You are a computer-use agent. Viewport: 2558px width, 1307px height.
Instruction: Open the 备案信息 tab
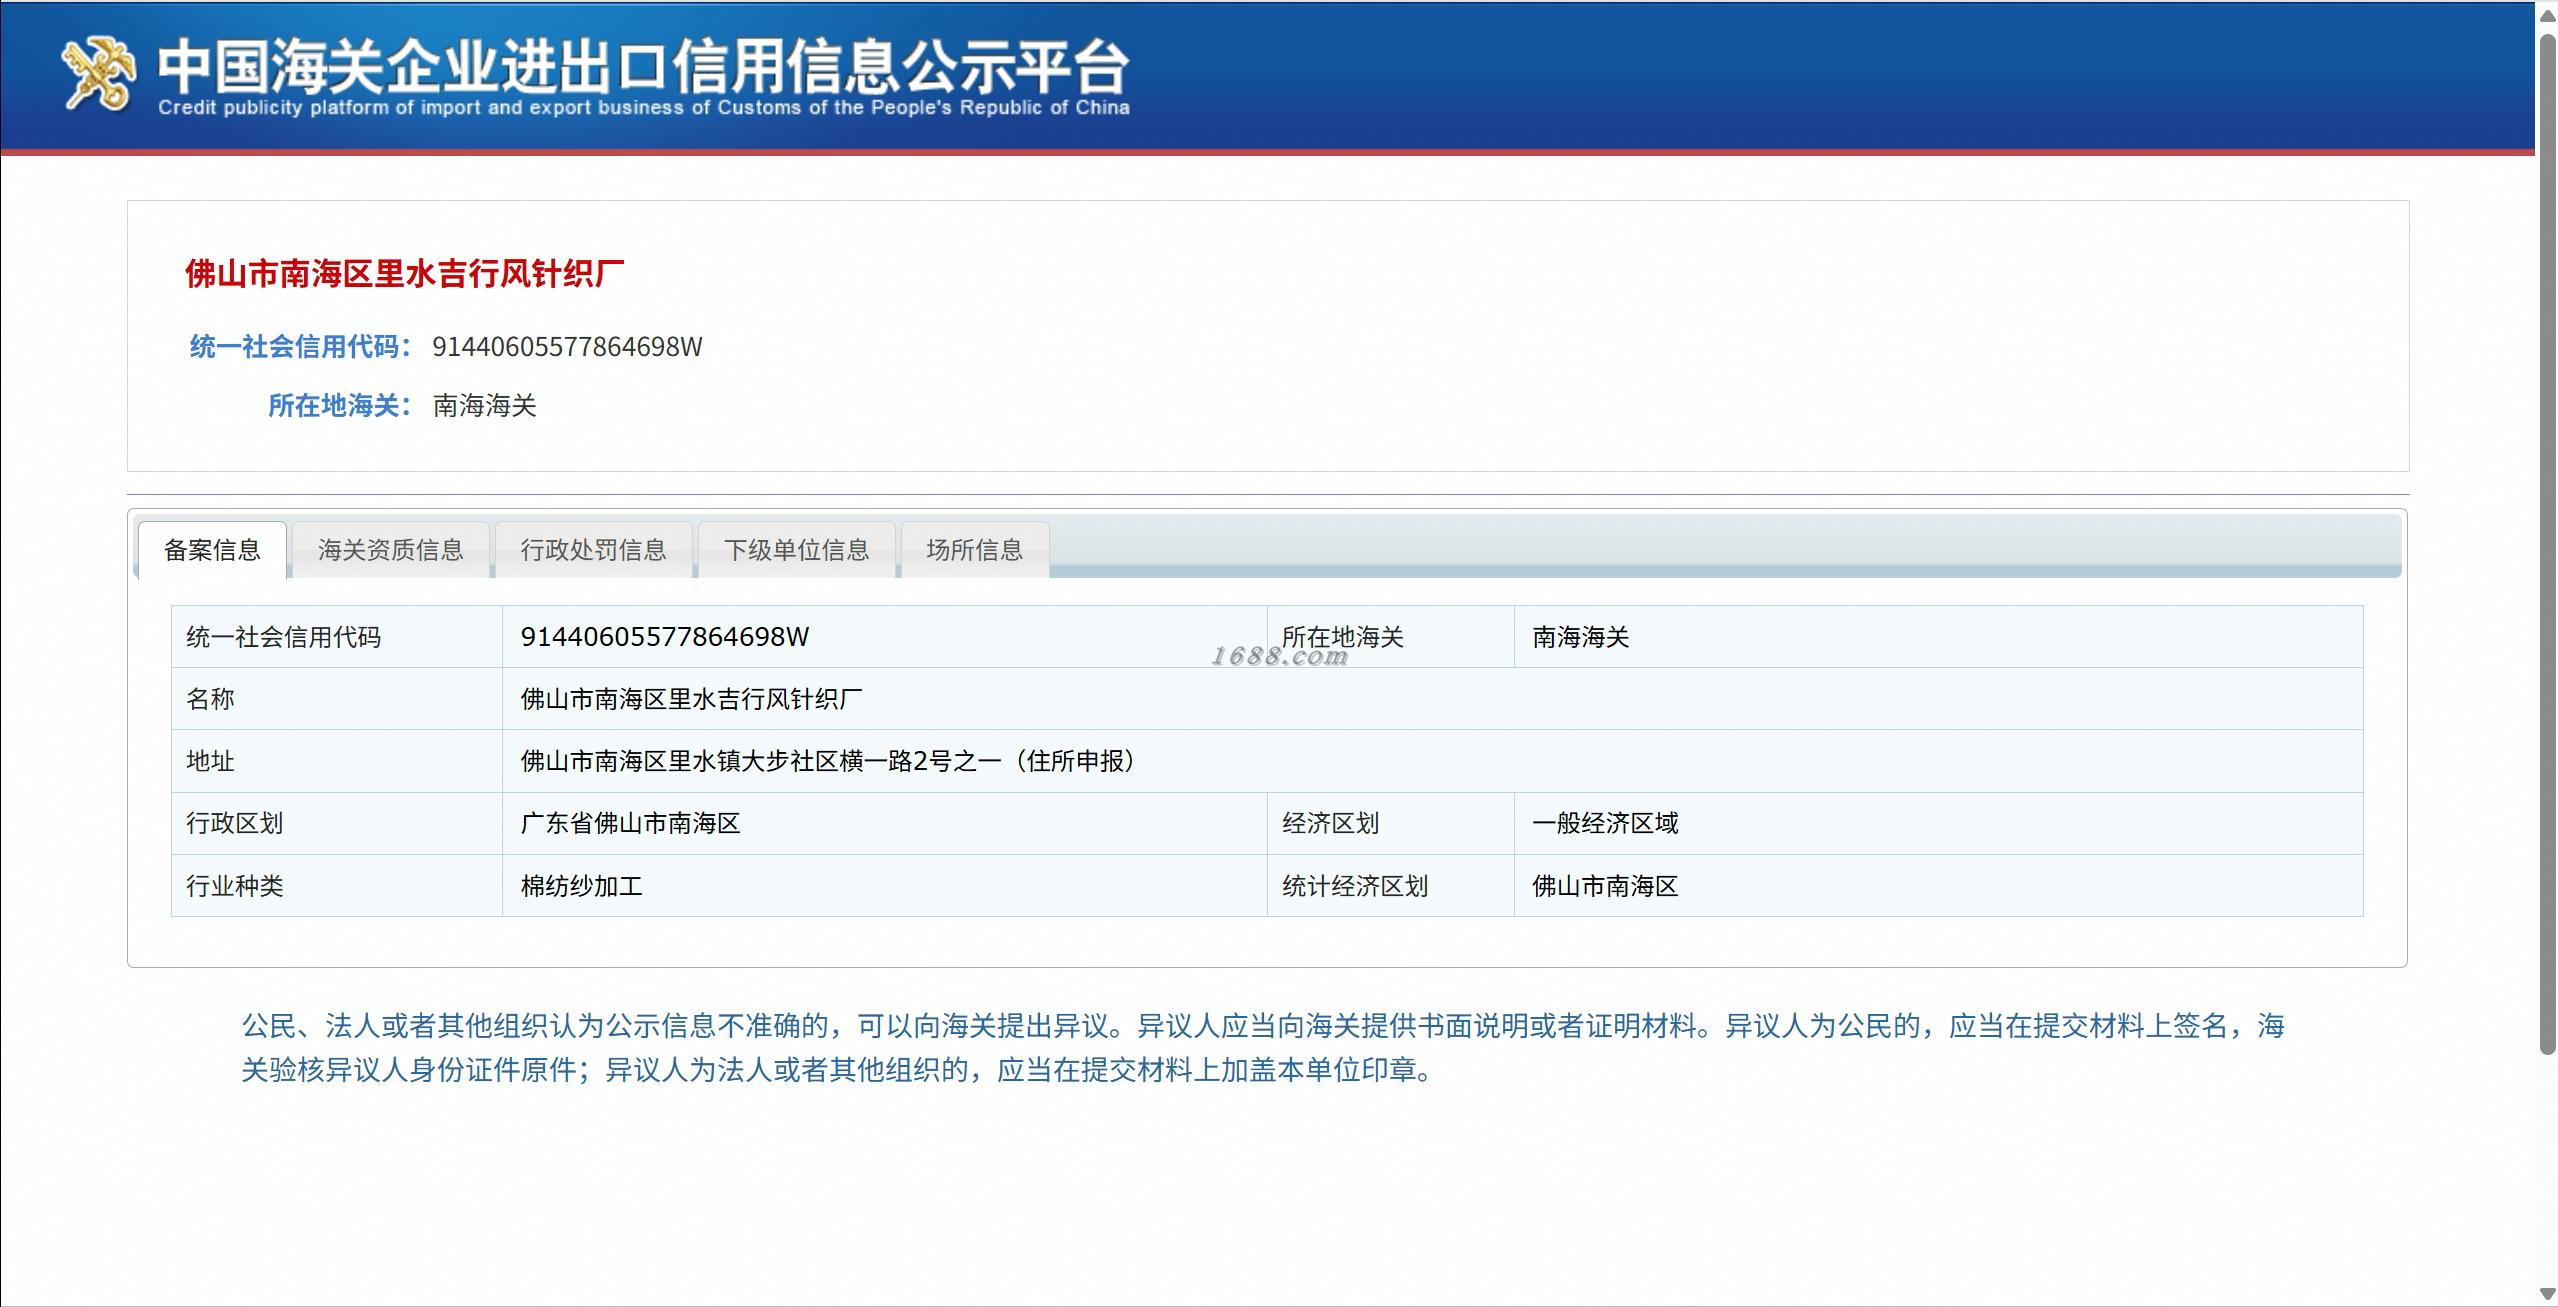coord(212,549)
